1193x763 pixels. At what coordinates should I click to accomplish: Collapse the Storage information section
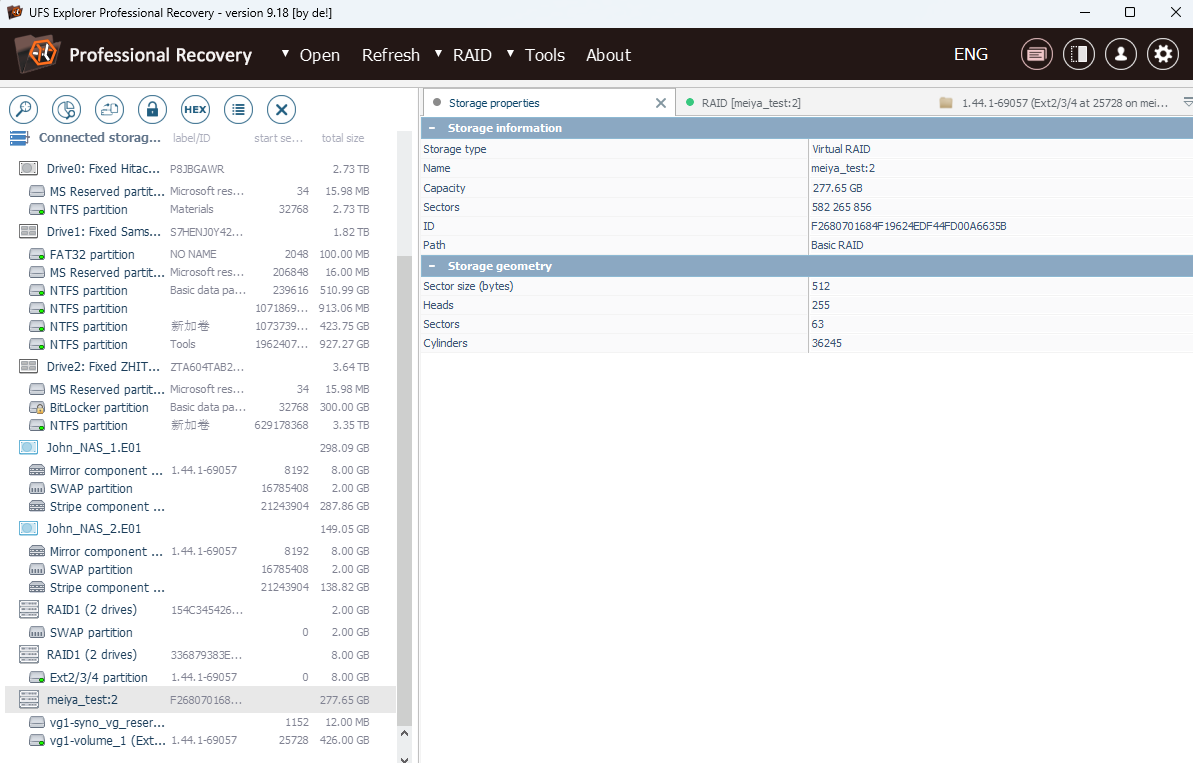[432, 128]
